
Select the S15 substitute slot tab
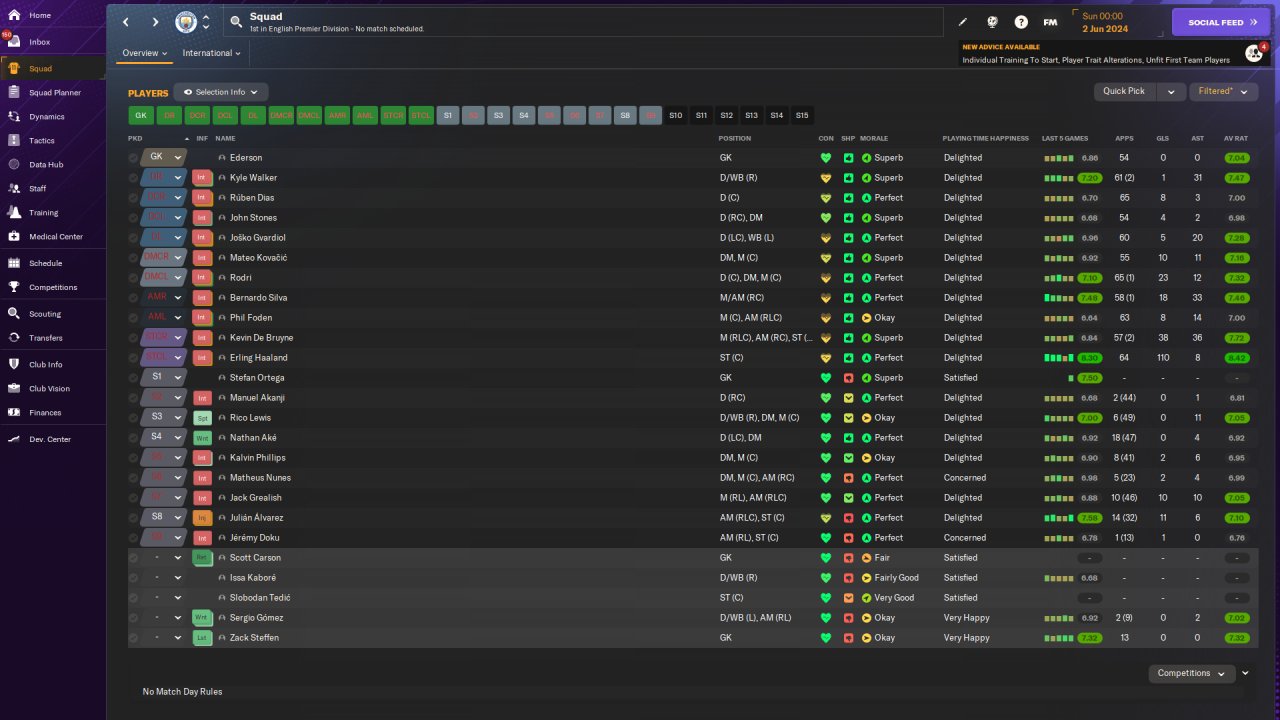pos(802,115)
